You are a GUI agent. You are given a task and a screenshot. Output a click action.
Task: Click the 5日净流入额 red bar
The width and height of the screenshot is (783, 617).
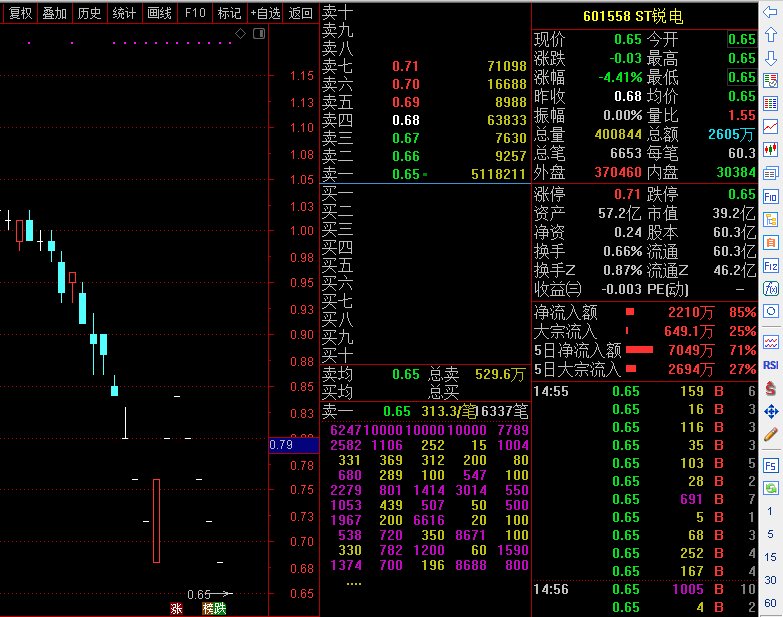coord(639,350)
